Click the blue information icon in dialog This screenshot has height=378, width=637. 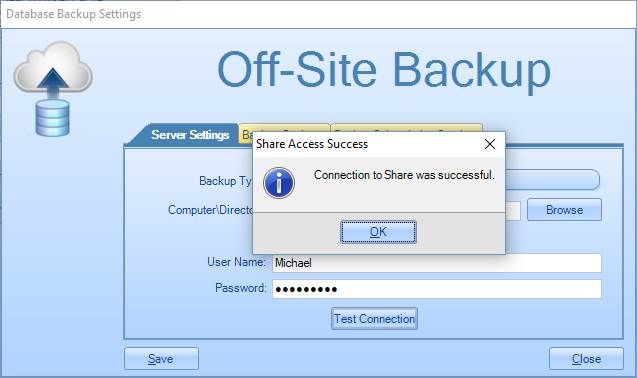(x=279, y=183)
